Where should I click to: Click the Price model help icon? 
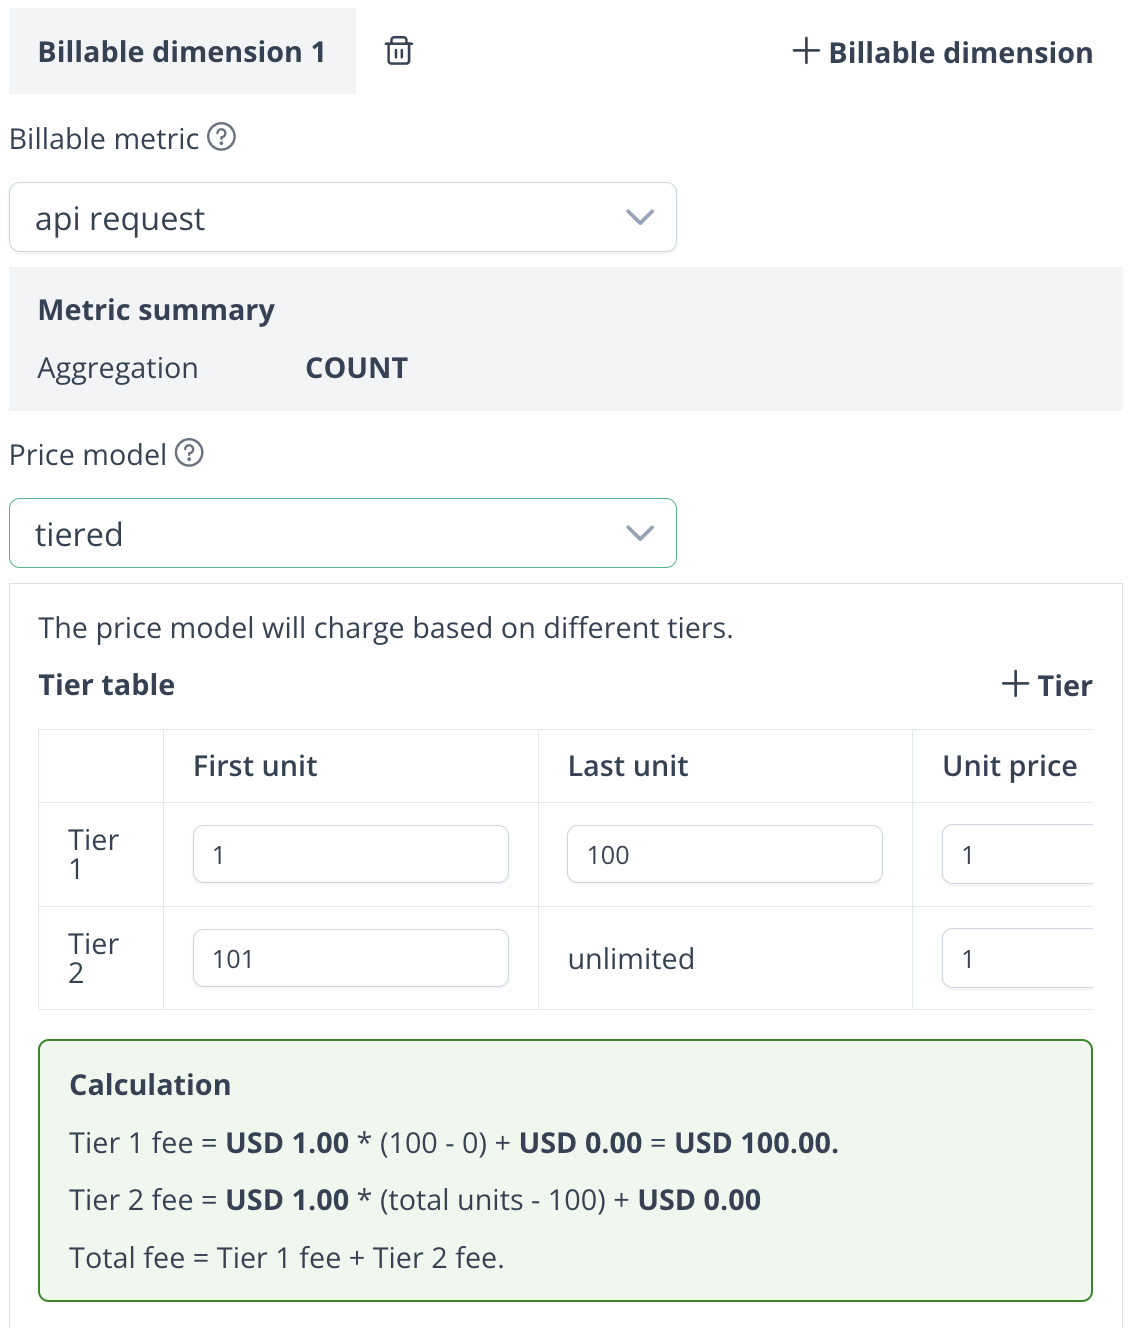pos(189,453)
